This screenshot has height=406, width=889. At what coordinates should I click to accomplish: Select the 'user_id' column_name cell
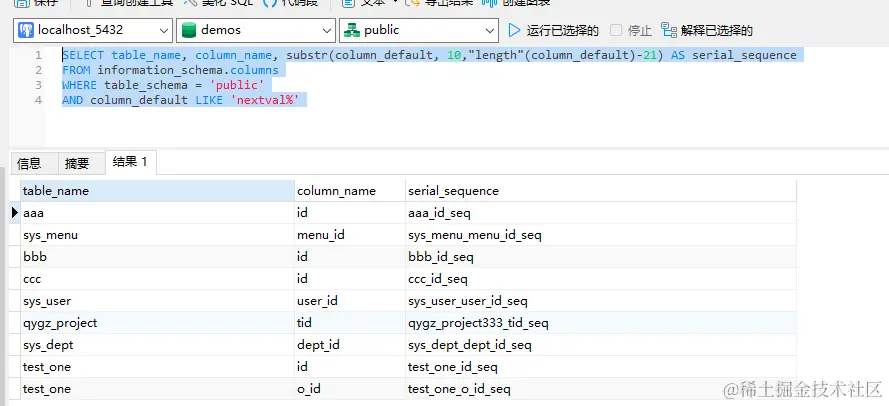350,301
